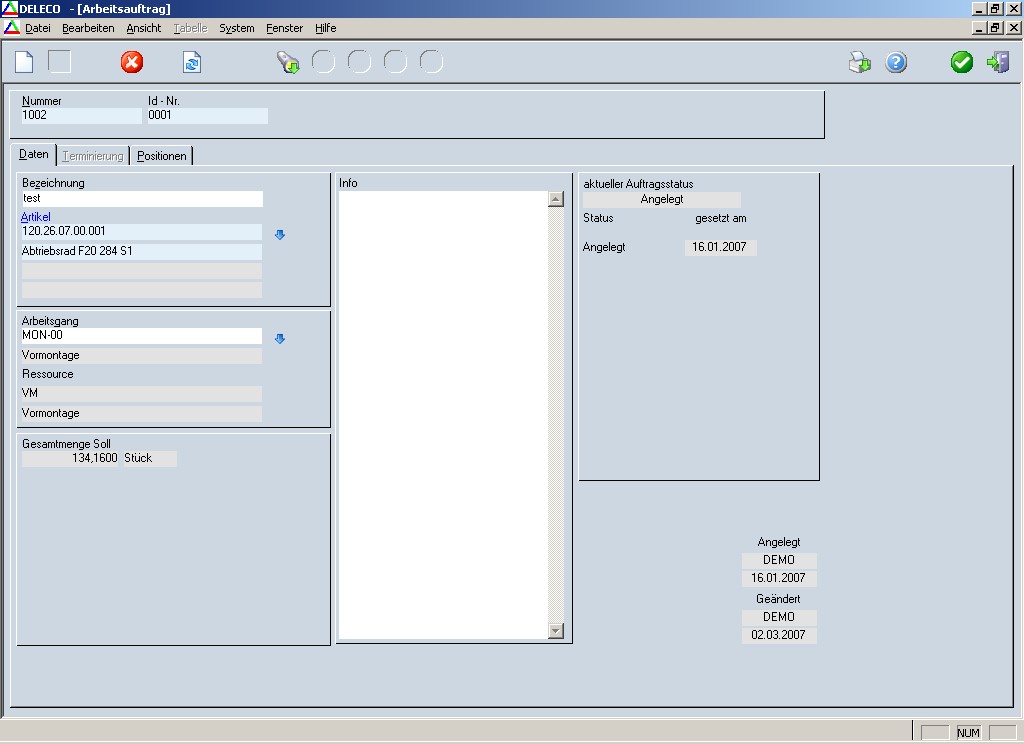The width and height of the screenshot is (1024, 744).
Task: Click the Info box scroll down arrow
Action: click(556, 631)
